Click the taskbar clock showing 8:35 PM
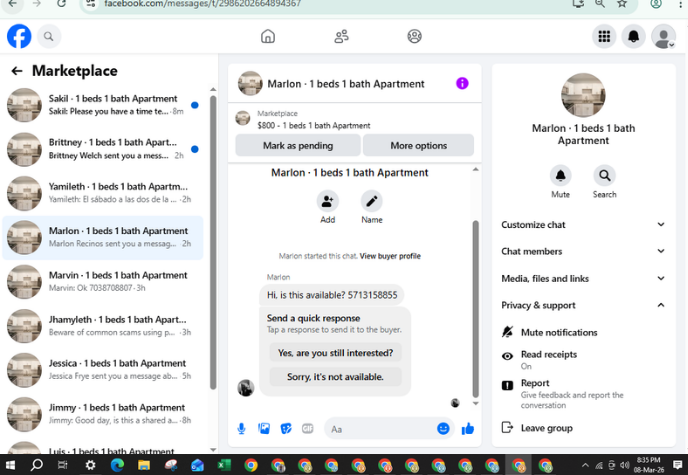Viewport: 688px width, 475px height. coord(649,465)
